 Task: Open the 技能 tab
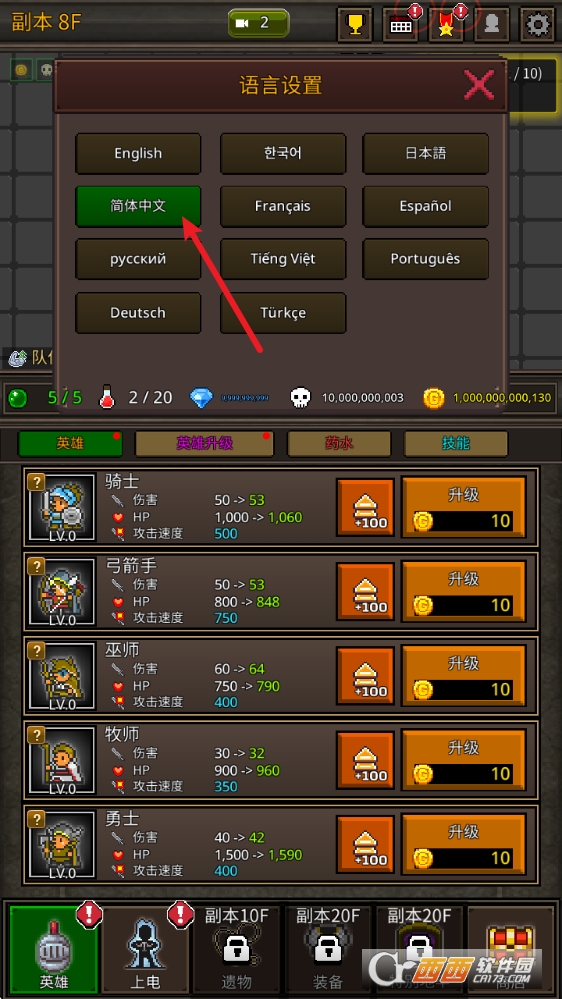(456, 444)
